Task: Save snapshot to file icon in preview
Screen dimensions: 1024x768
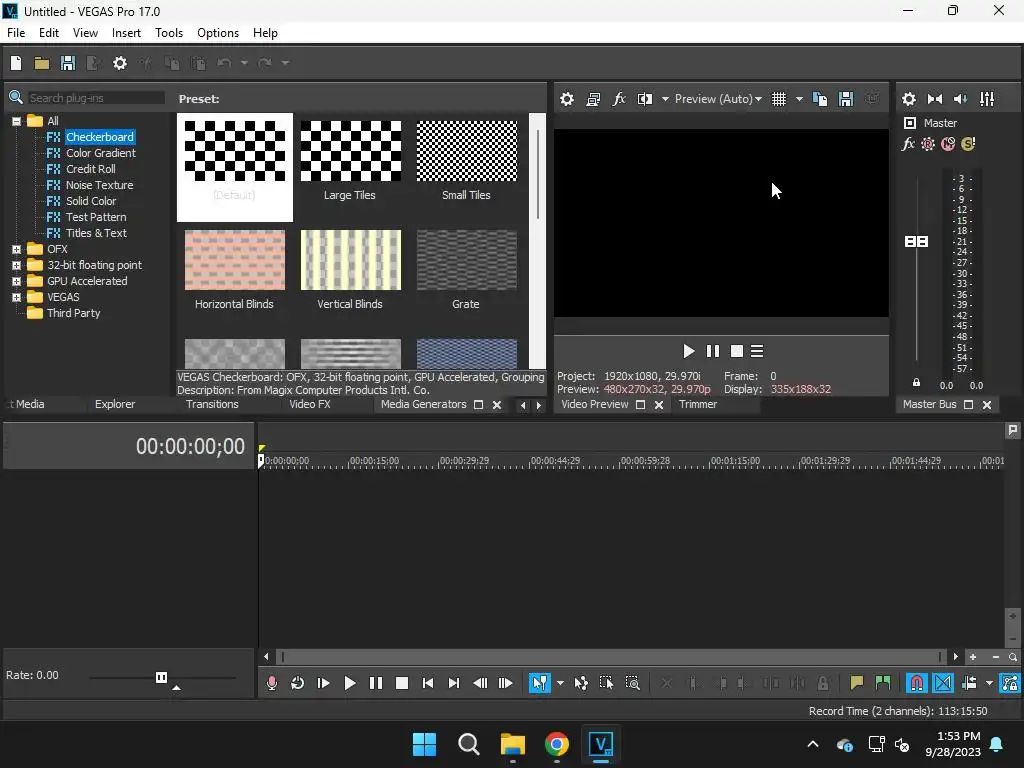Action: point(846,99)
